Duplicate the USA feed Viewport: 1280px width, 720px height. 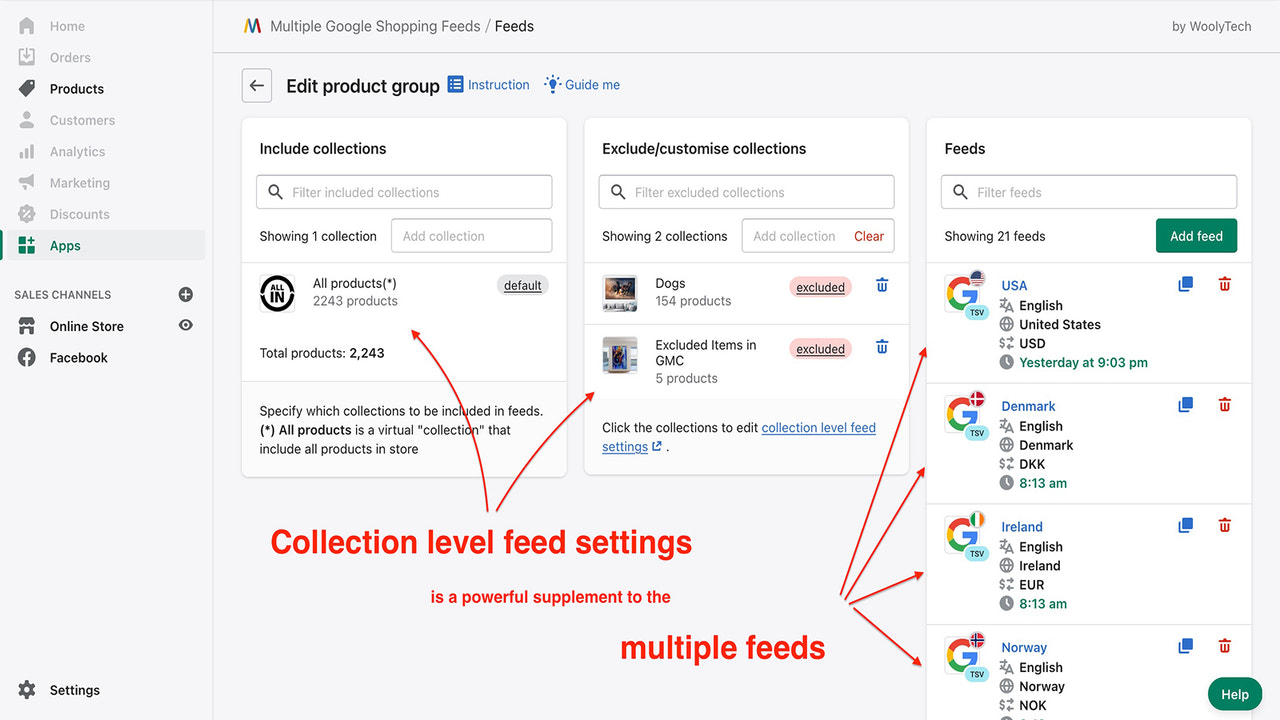[1185, 283]
